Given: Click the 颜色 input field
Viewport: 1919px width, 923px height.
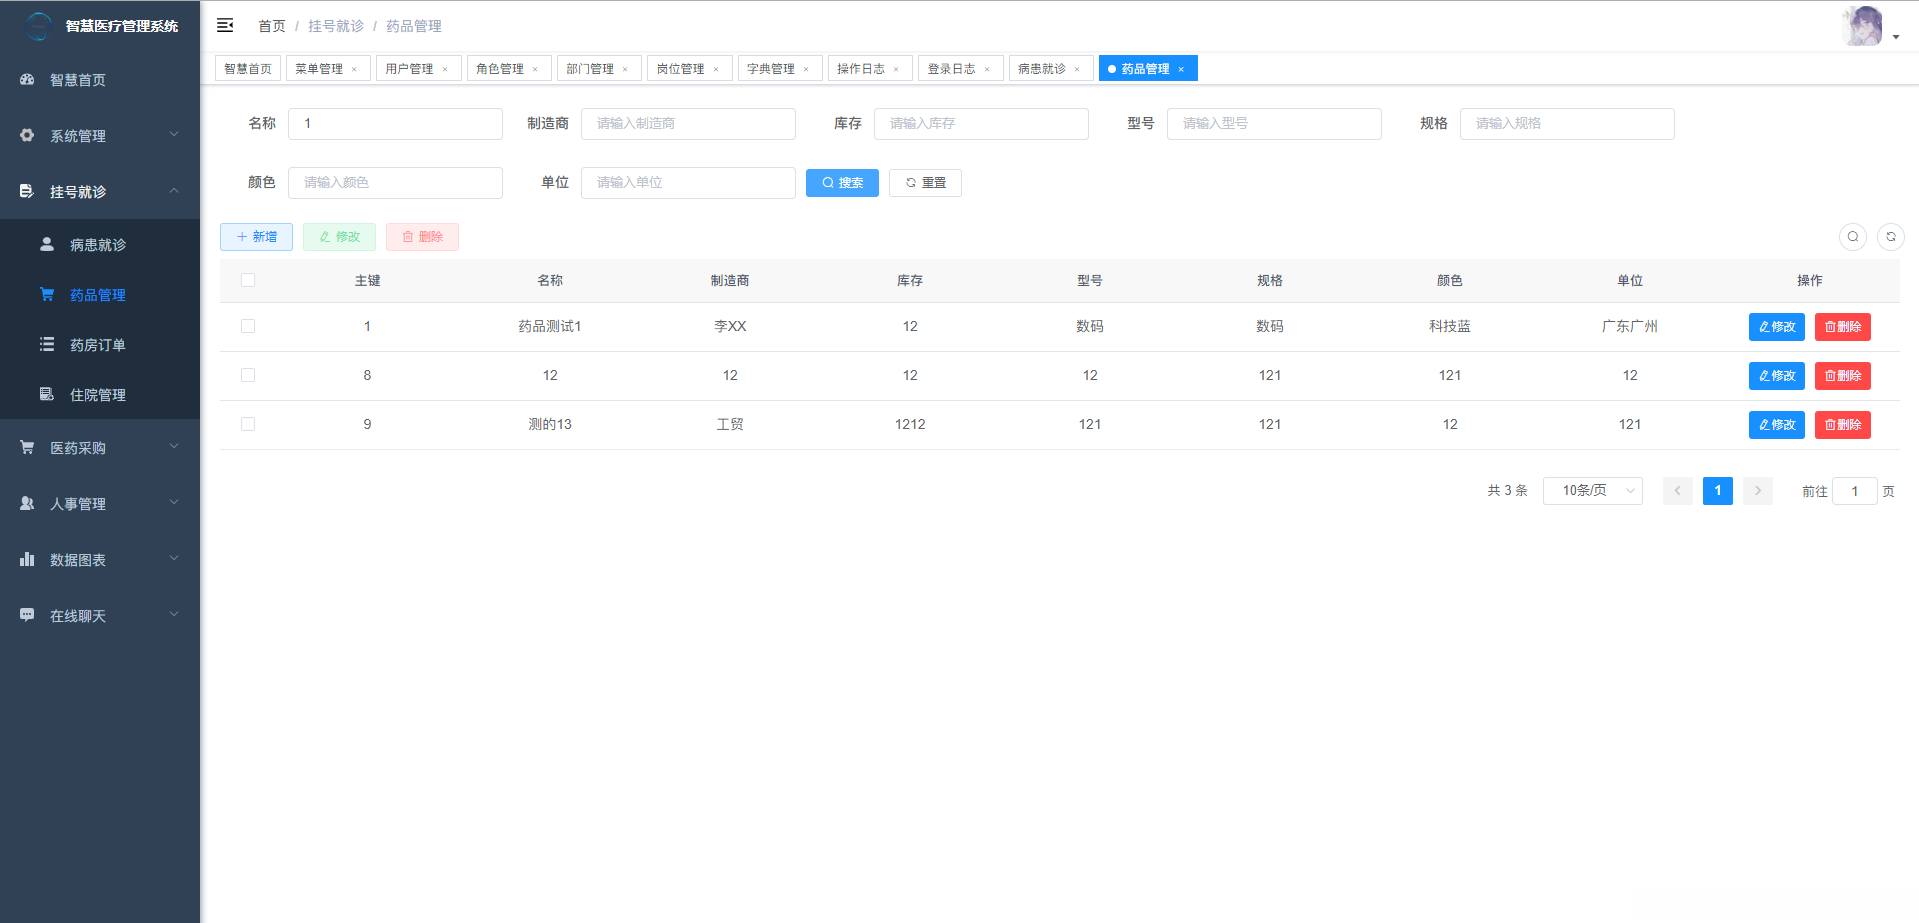Looking at the screenshot, I should tap(395, 183).
